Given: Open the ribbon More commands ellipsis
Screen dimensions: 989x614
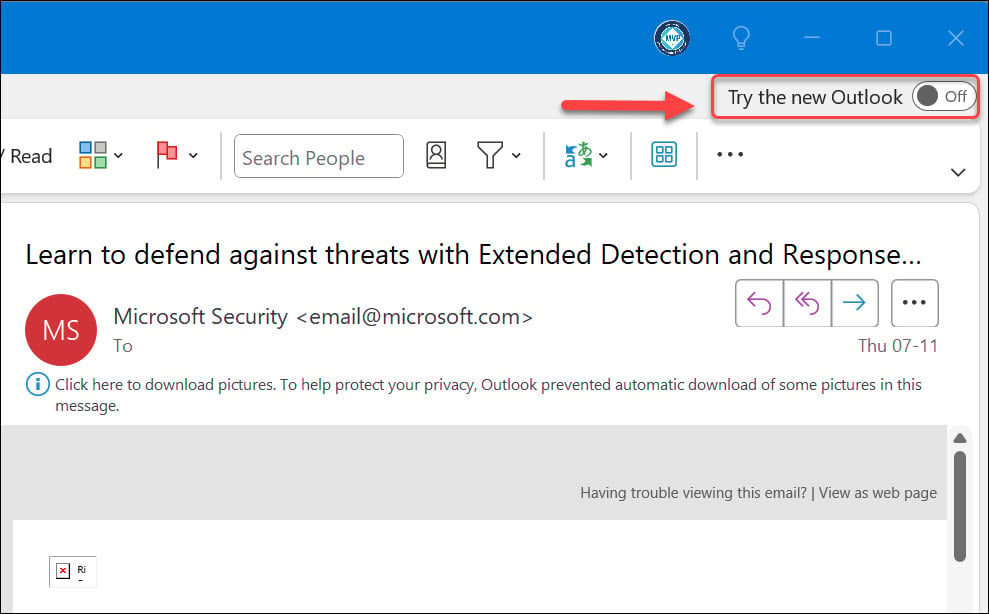Looking at the screenshot, I should tap(730, 155).
